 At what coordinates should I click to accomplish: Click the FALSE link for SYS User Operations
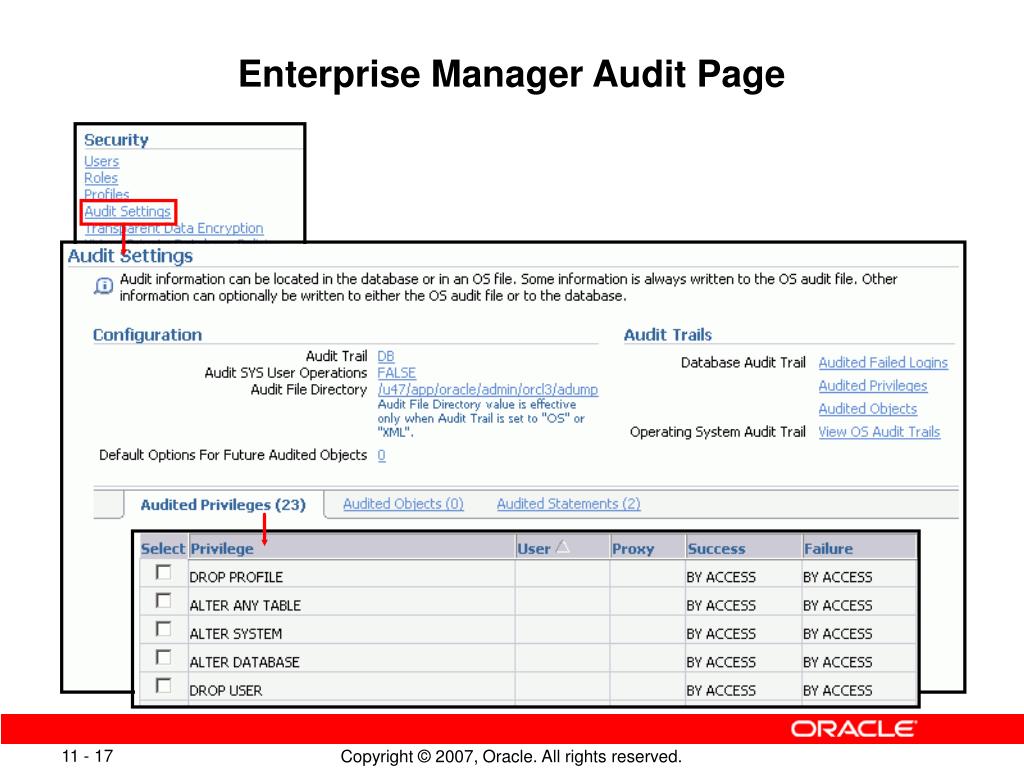[x=396, y=374]
